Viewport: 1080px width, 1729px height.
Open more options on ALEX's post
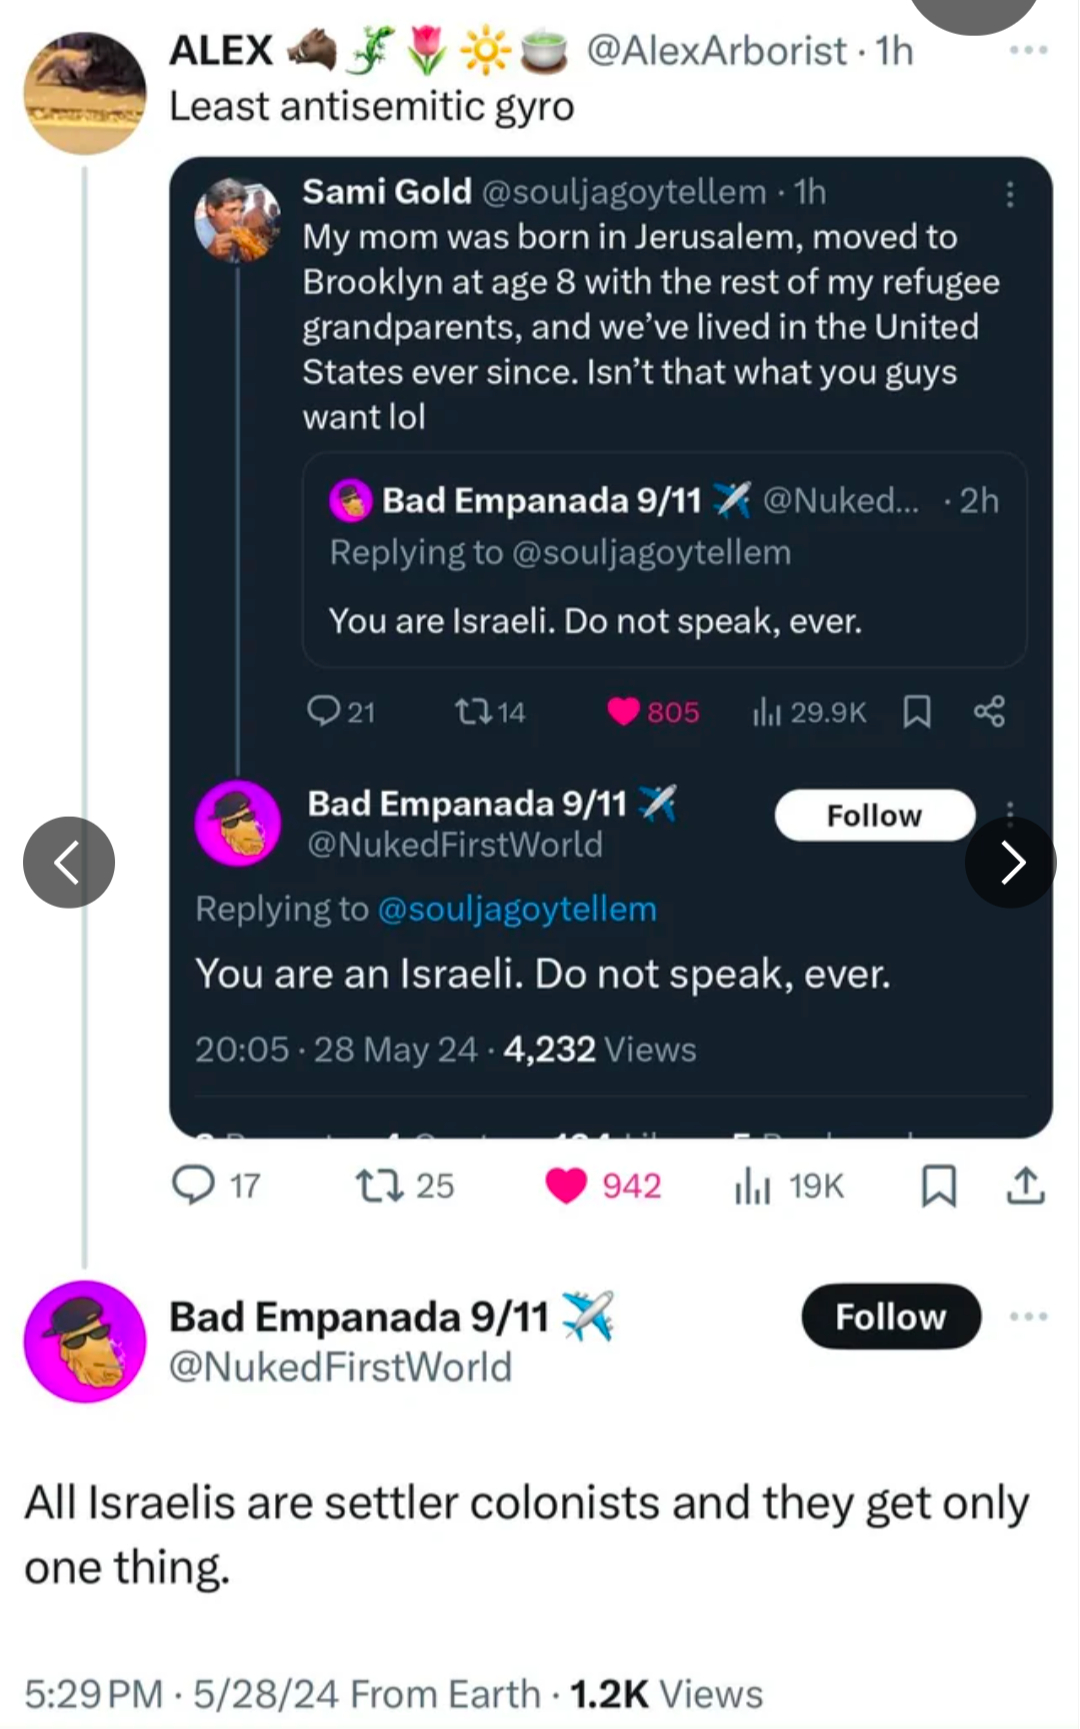coord(1028,50)
